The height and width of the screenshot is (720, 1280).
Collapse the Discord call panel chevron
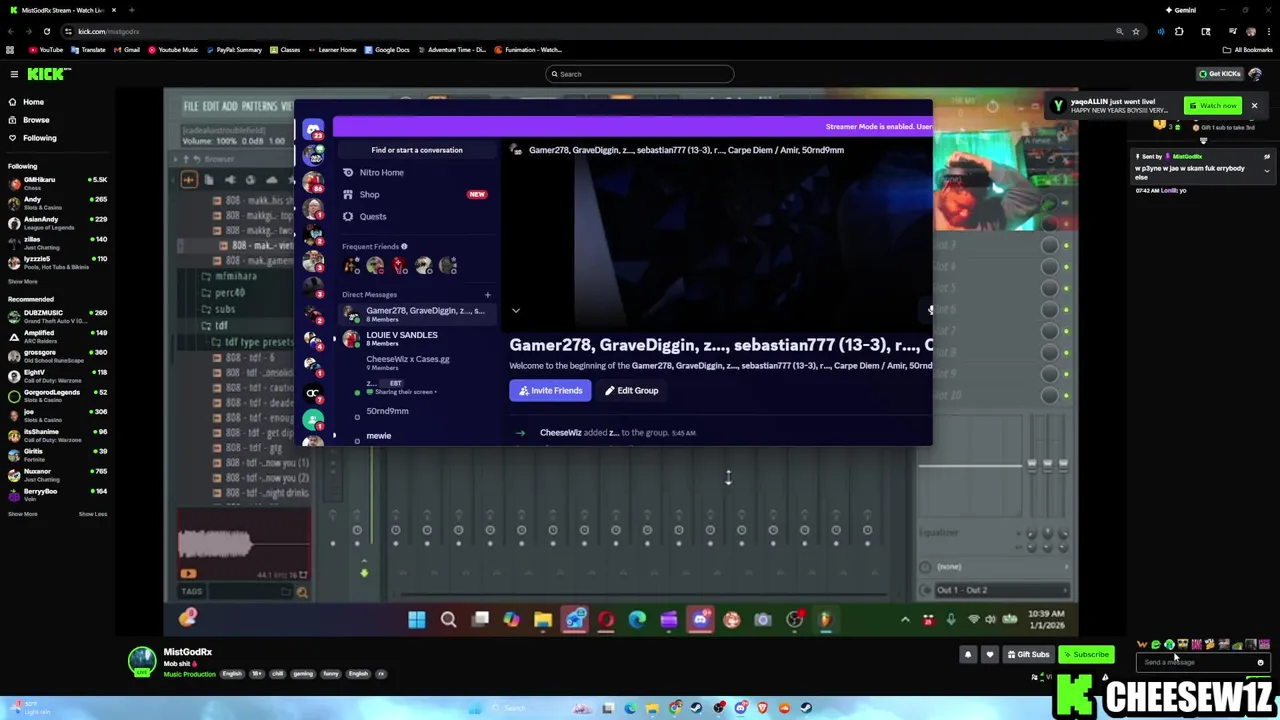tap(516, 311)
